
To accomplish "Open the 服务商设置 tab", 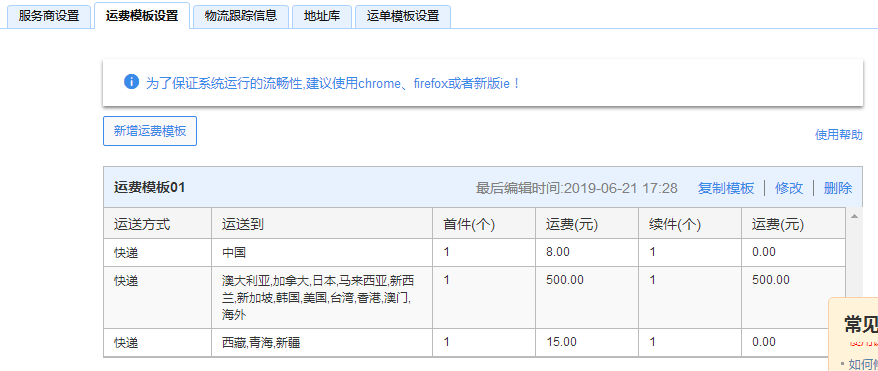I will [49, 16].
